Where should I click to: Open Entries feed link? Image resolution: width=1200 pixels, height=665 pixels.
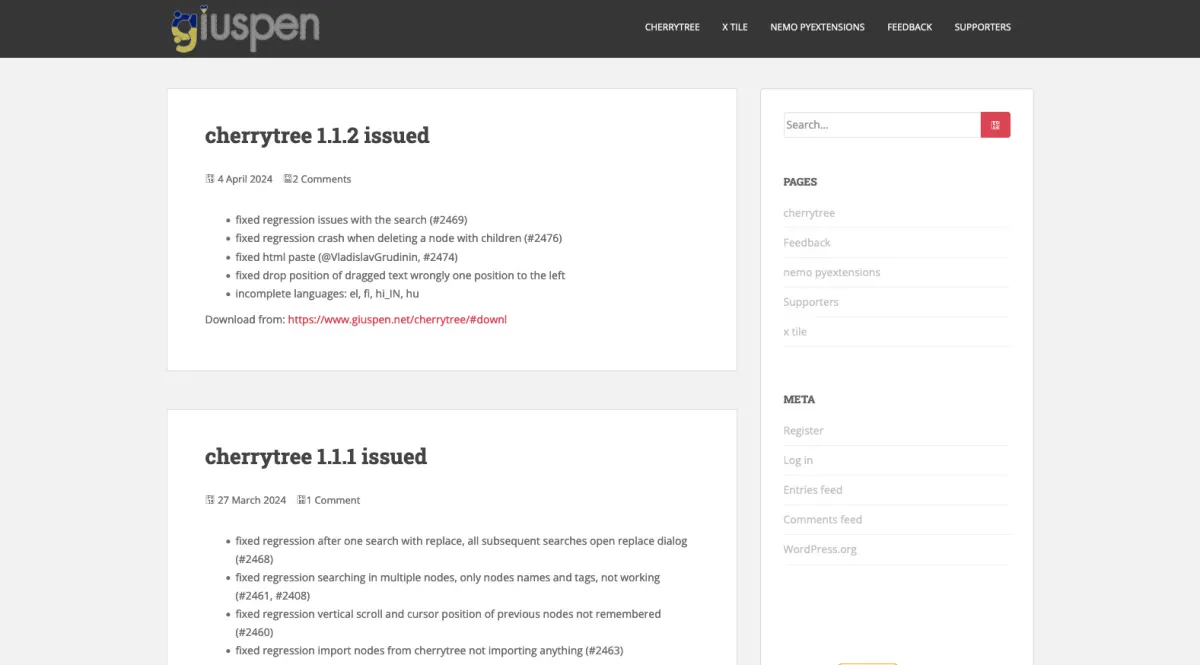813,490
